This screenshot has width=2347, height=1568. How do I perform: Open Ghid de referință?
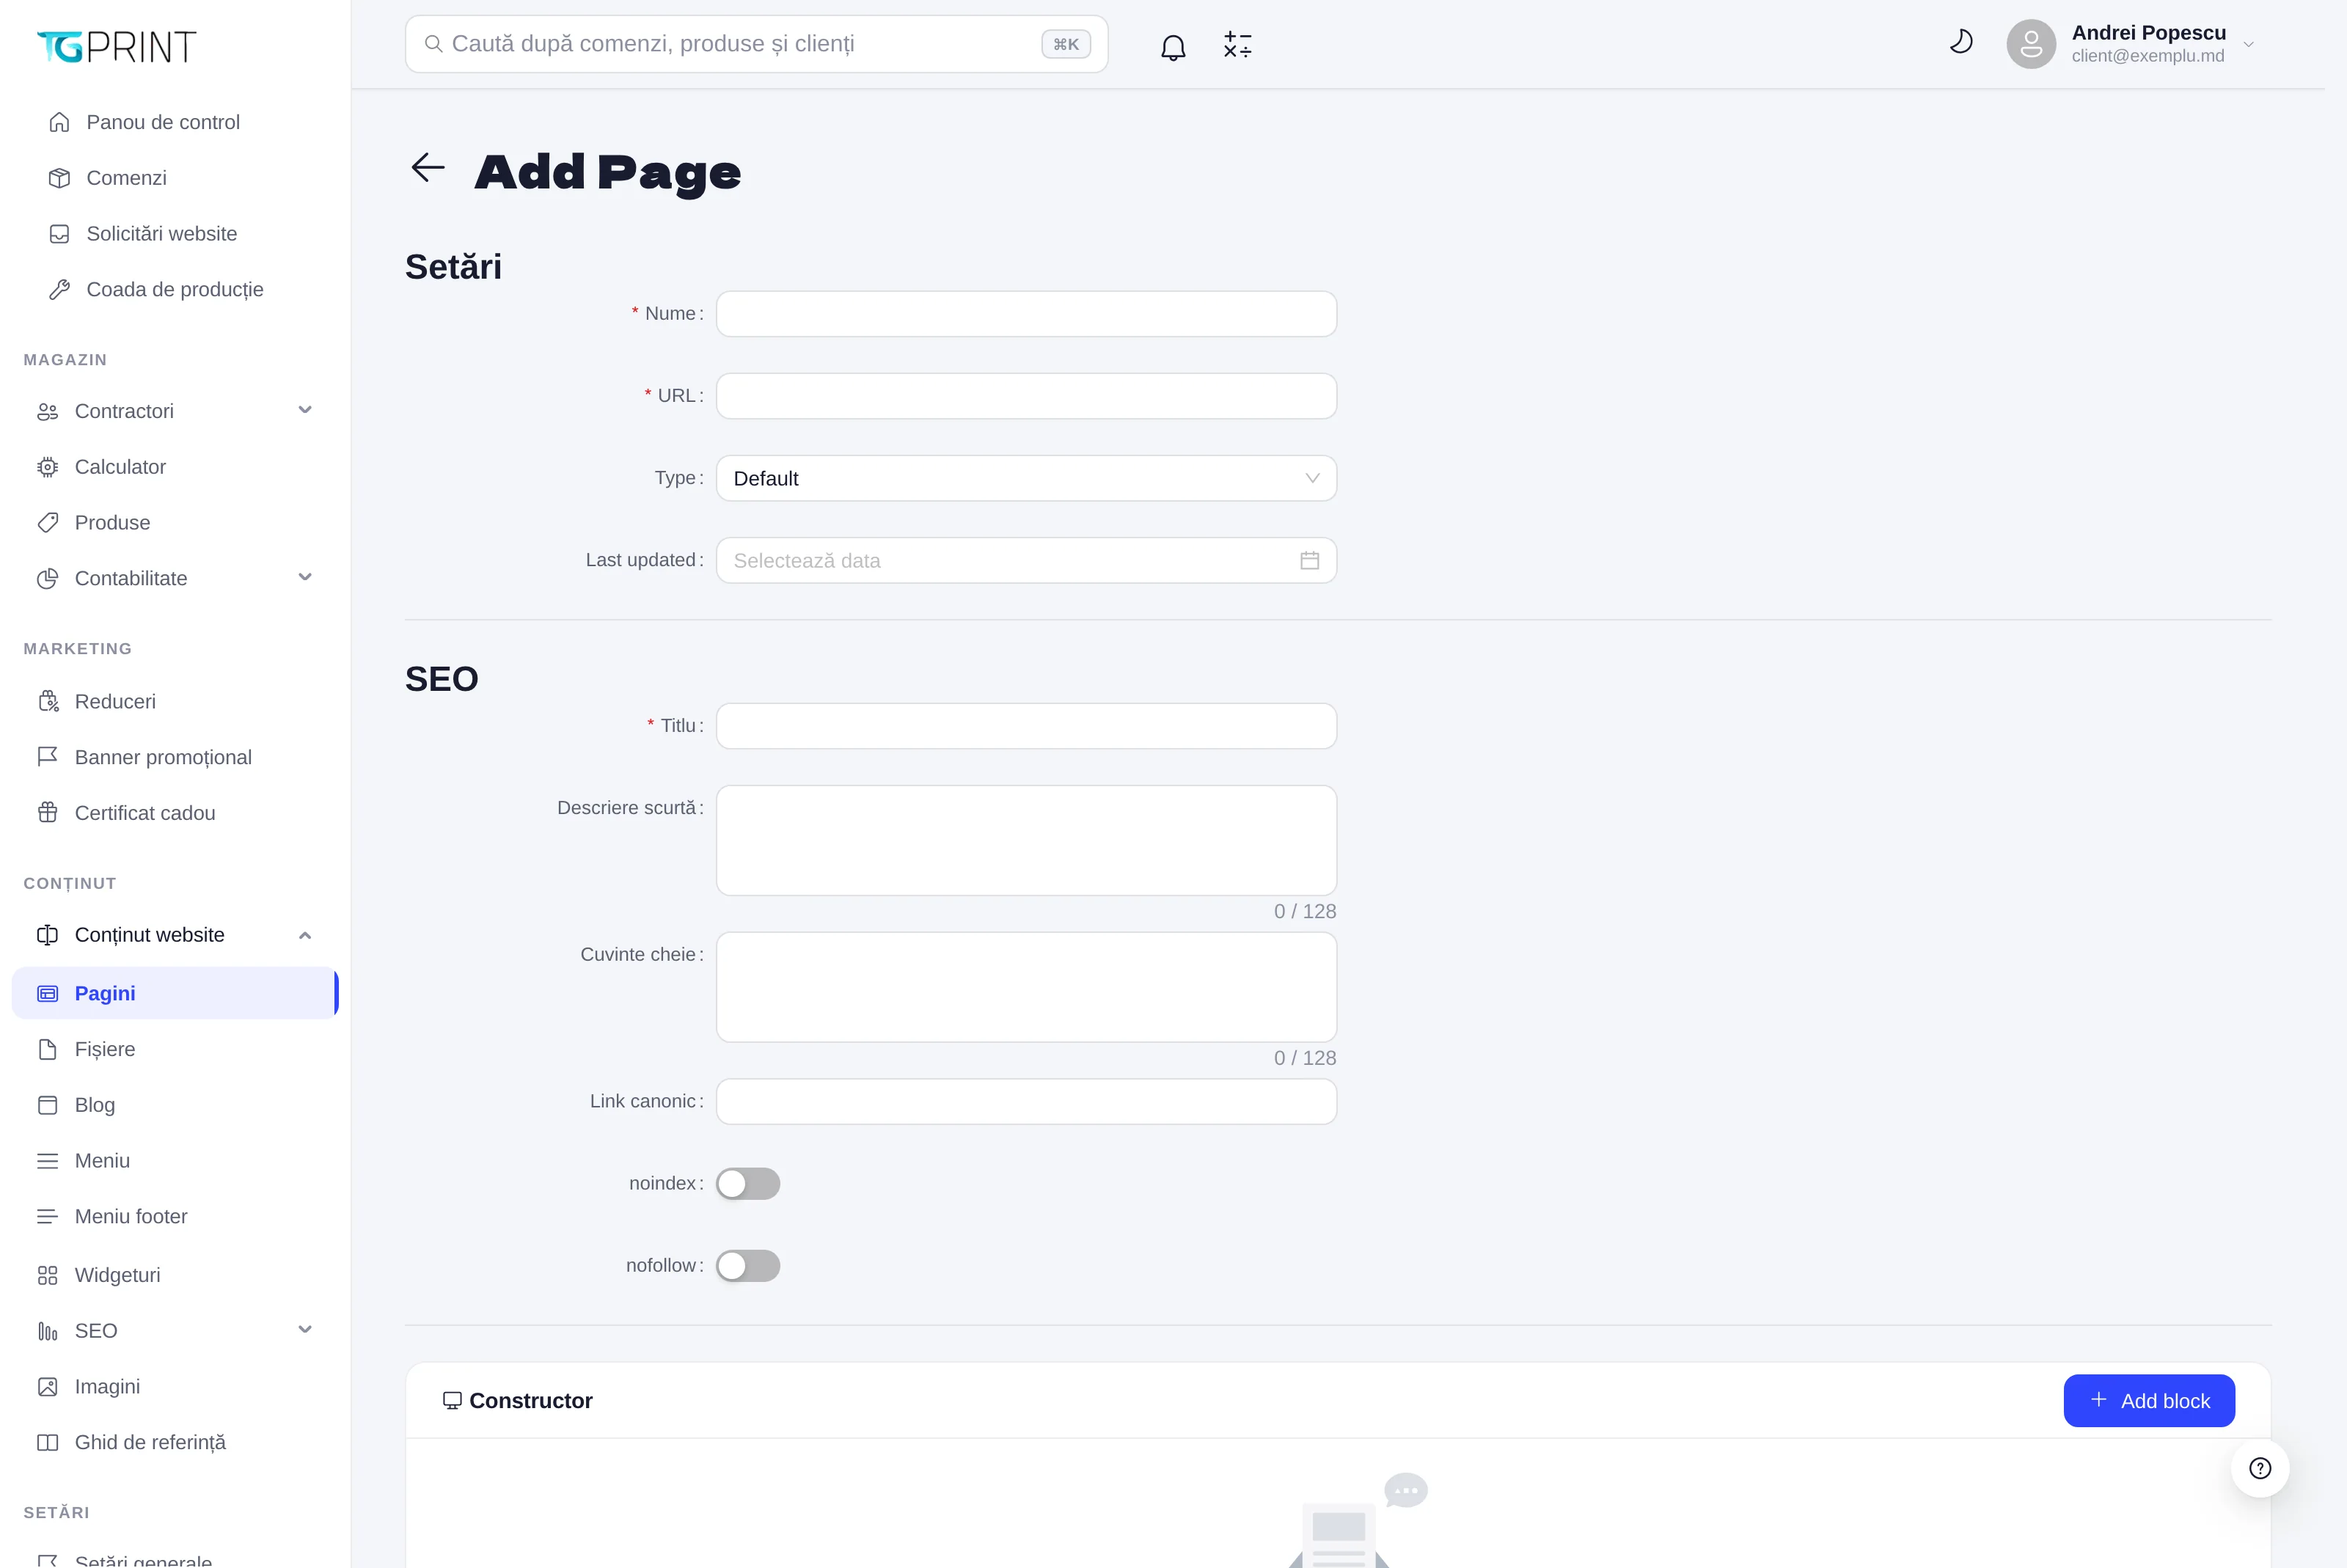coord(175,1442)
